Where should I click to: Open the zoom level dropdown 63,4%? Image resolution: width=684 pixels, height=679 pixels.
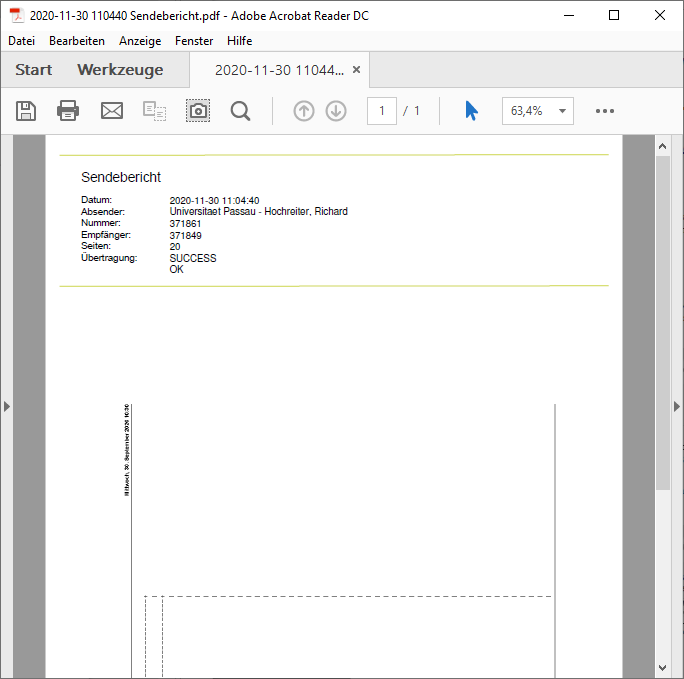click(537, 111)
